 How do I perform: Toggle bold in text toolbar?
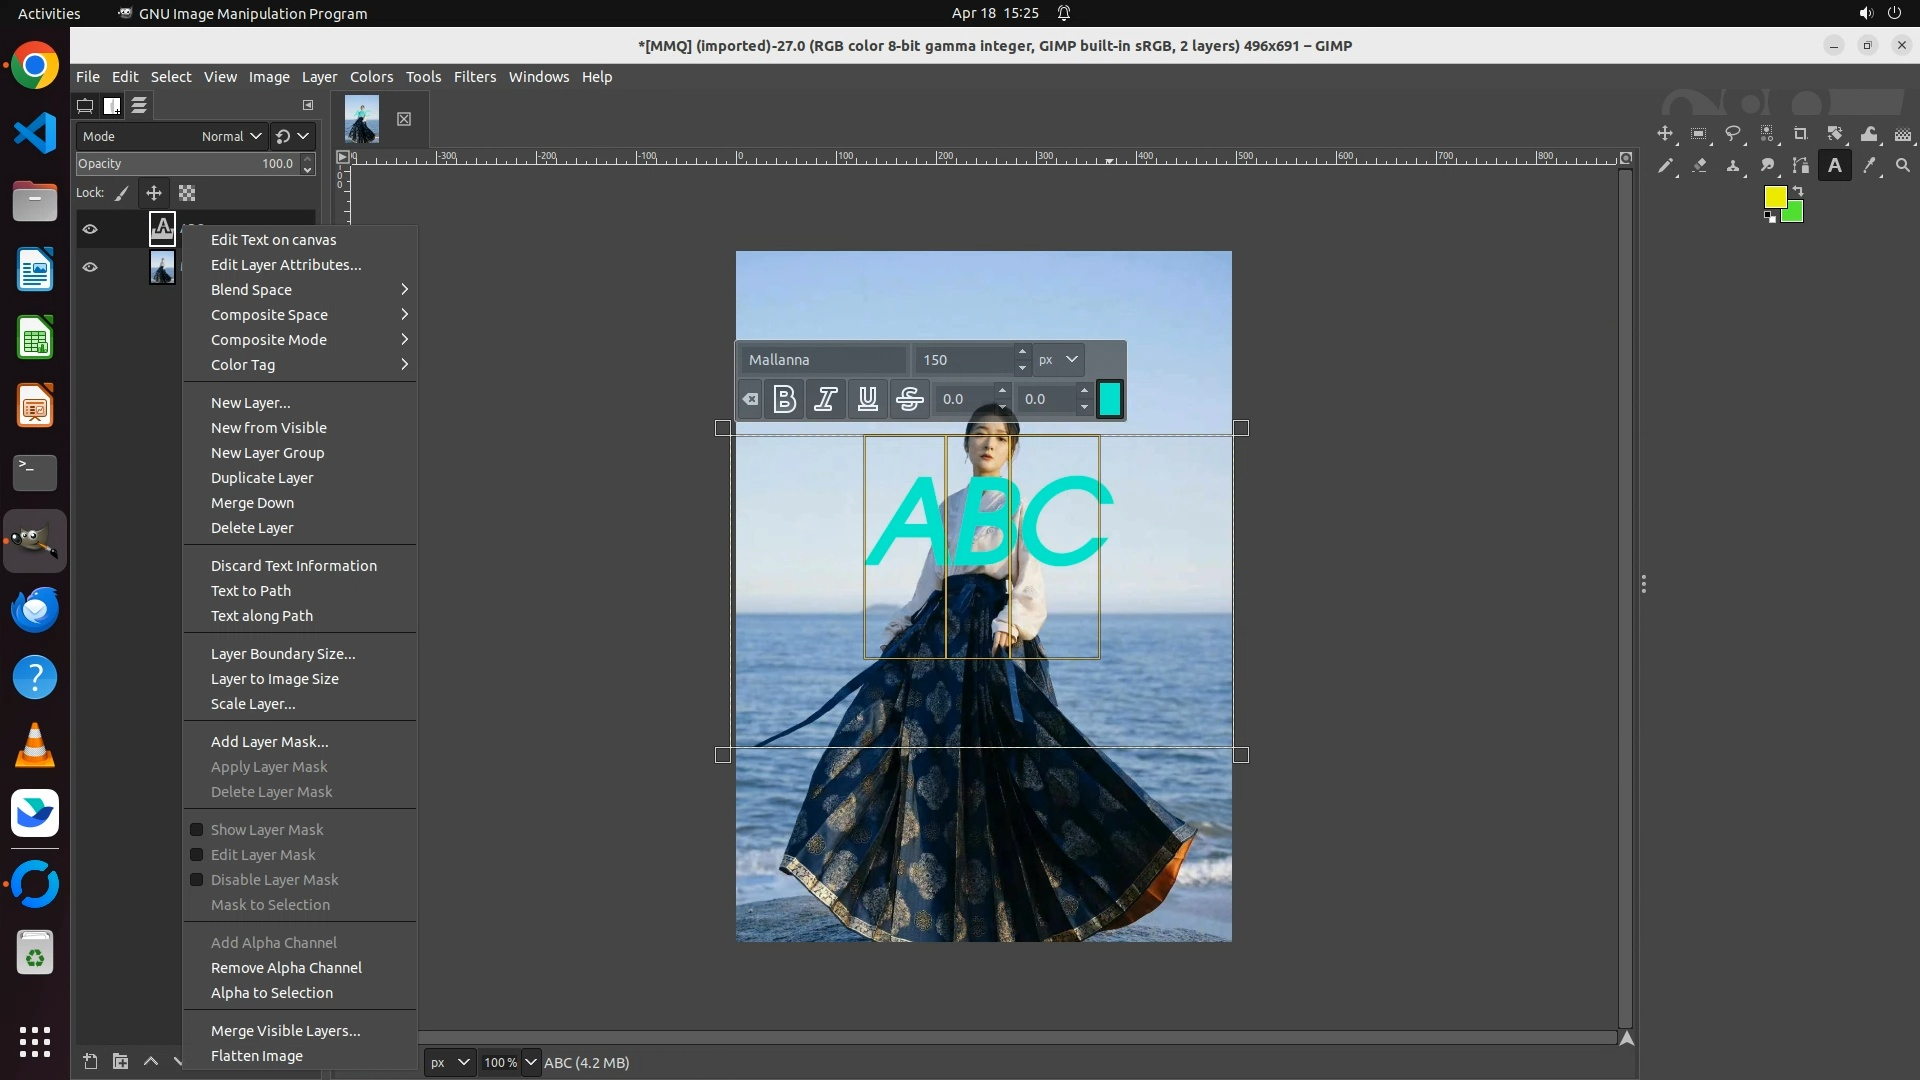click(785, 399)
